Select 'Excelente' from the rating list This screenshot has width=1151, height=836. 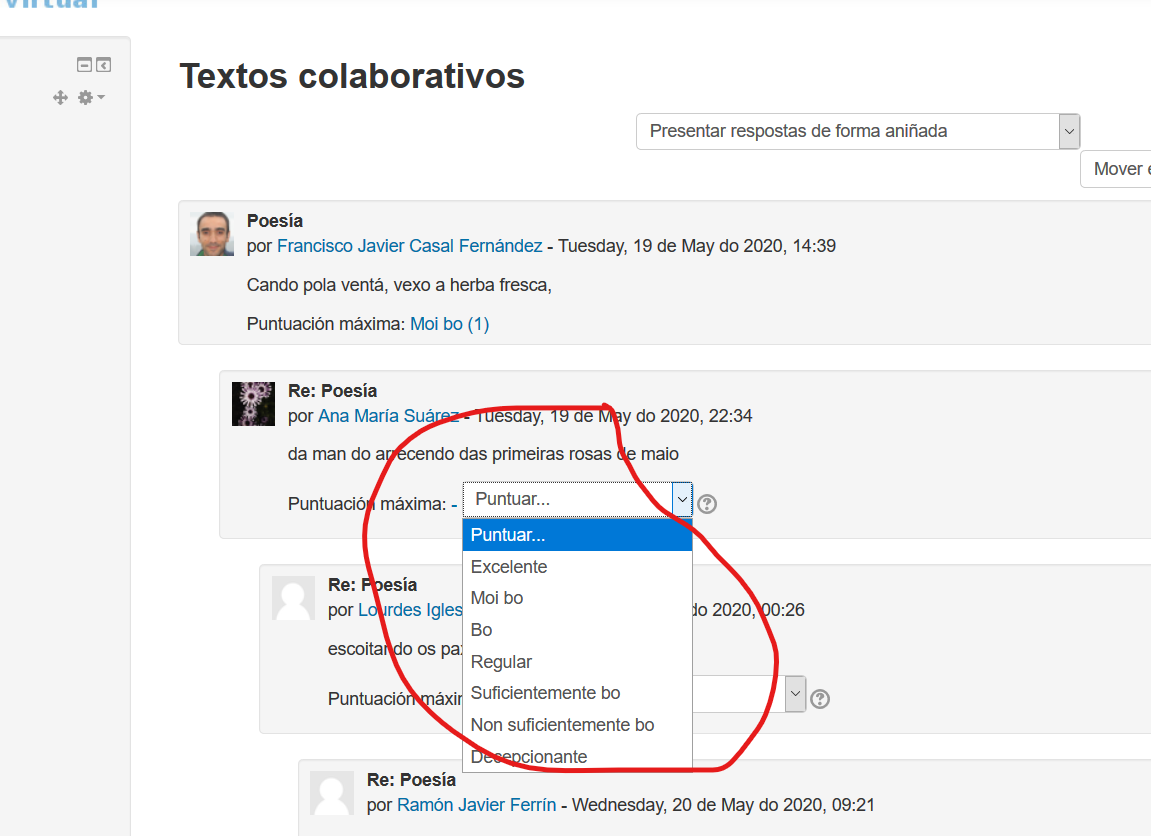[509, 567]
